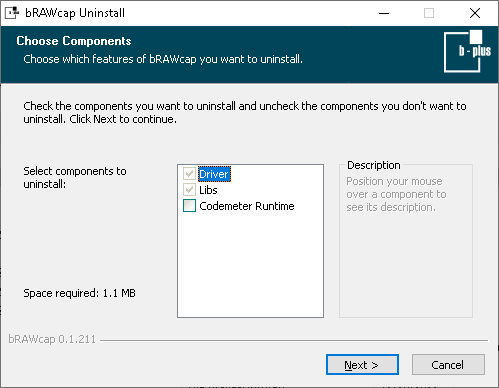Minimize the bRAWcap Uninstall window
Screen dimensions: 499x388
click(384, 13)
